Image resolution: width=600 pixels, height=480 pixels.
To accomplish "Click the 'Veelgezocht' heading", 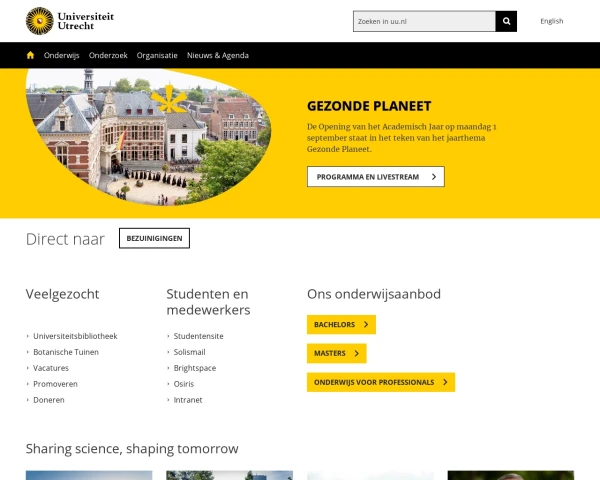I will 62,294.
